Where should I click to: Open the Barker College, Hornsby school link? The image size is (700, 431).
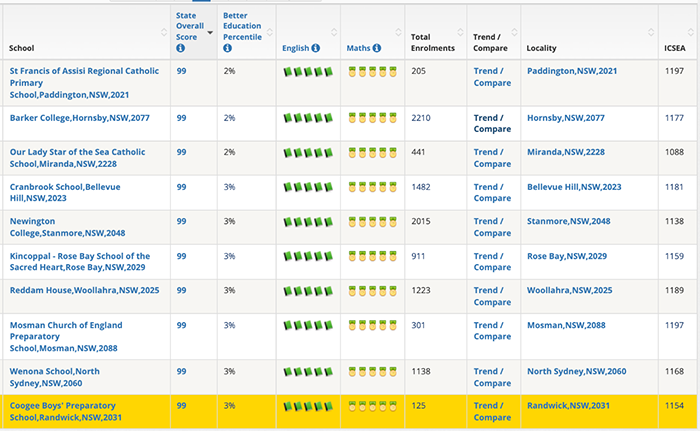(80, 118)
